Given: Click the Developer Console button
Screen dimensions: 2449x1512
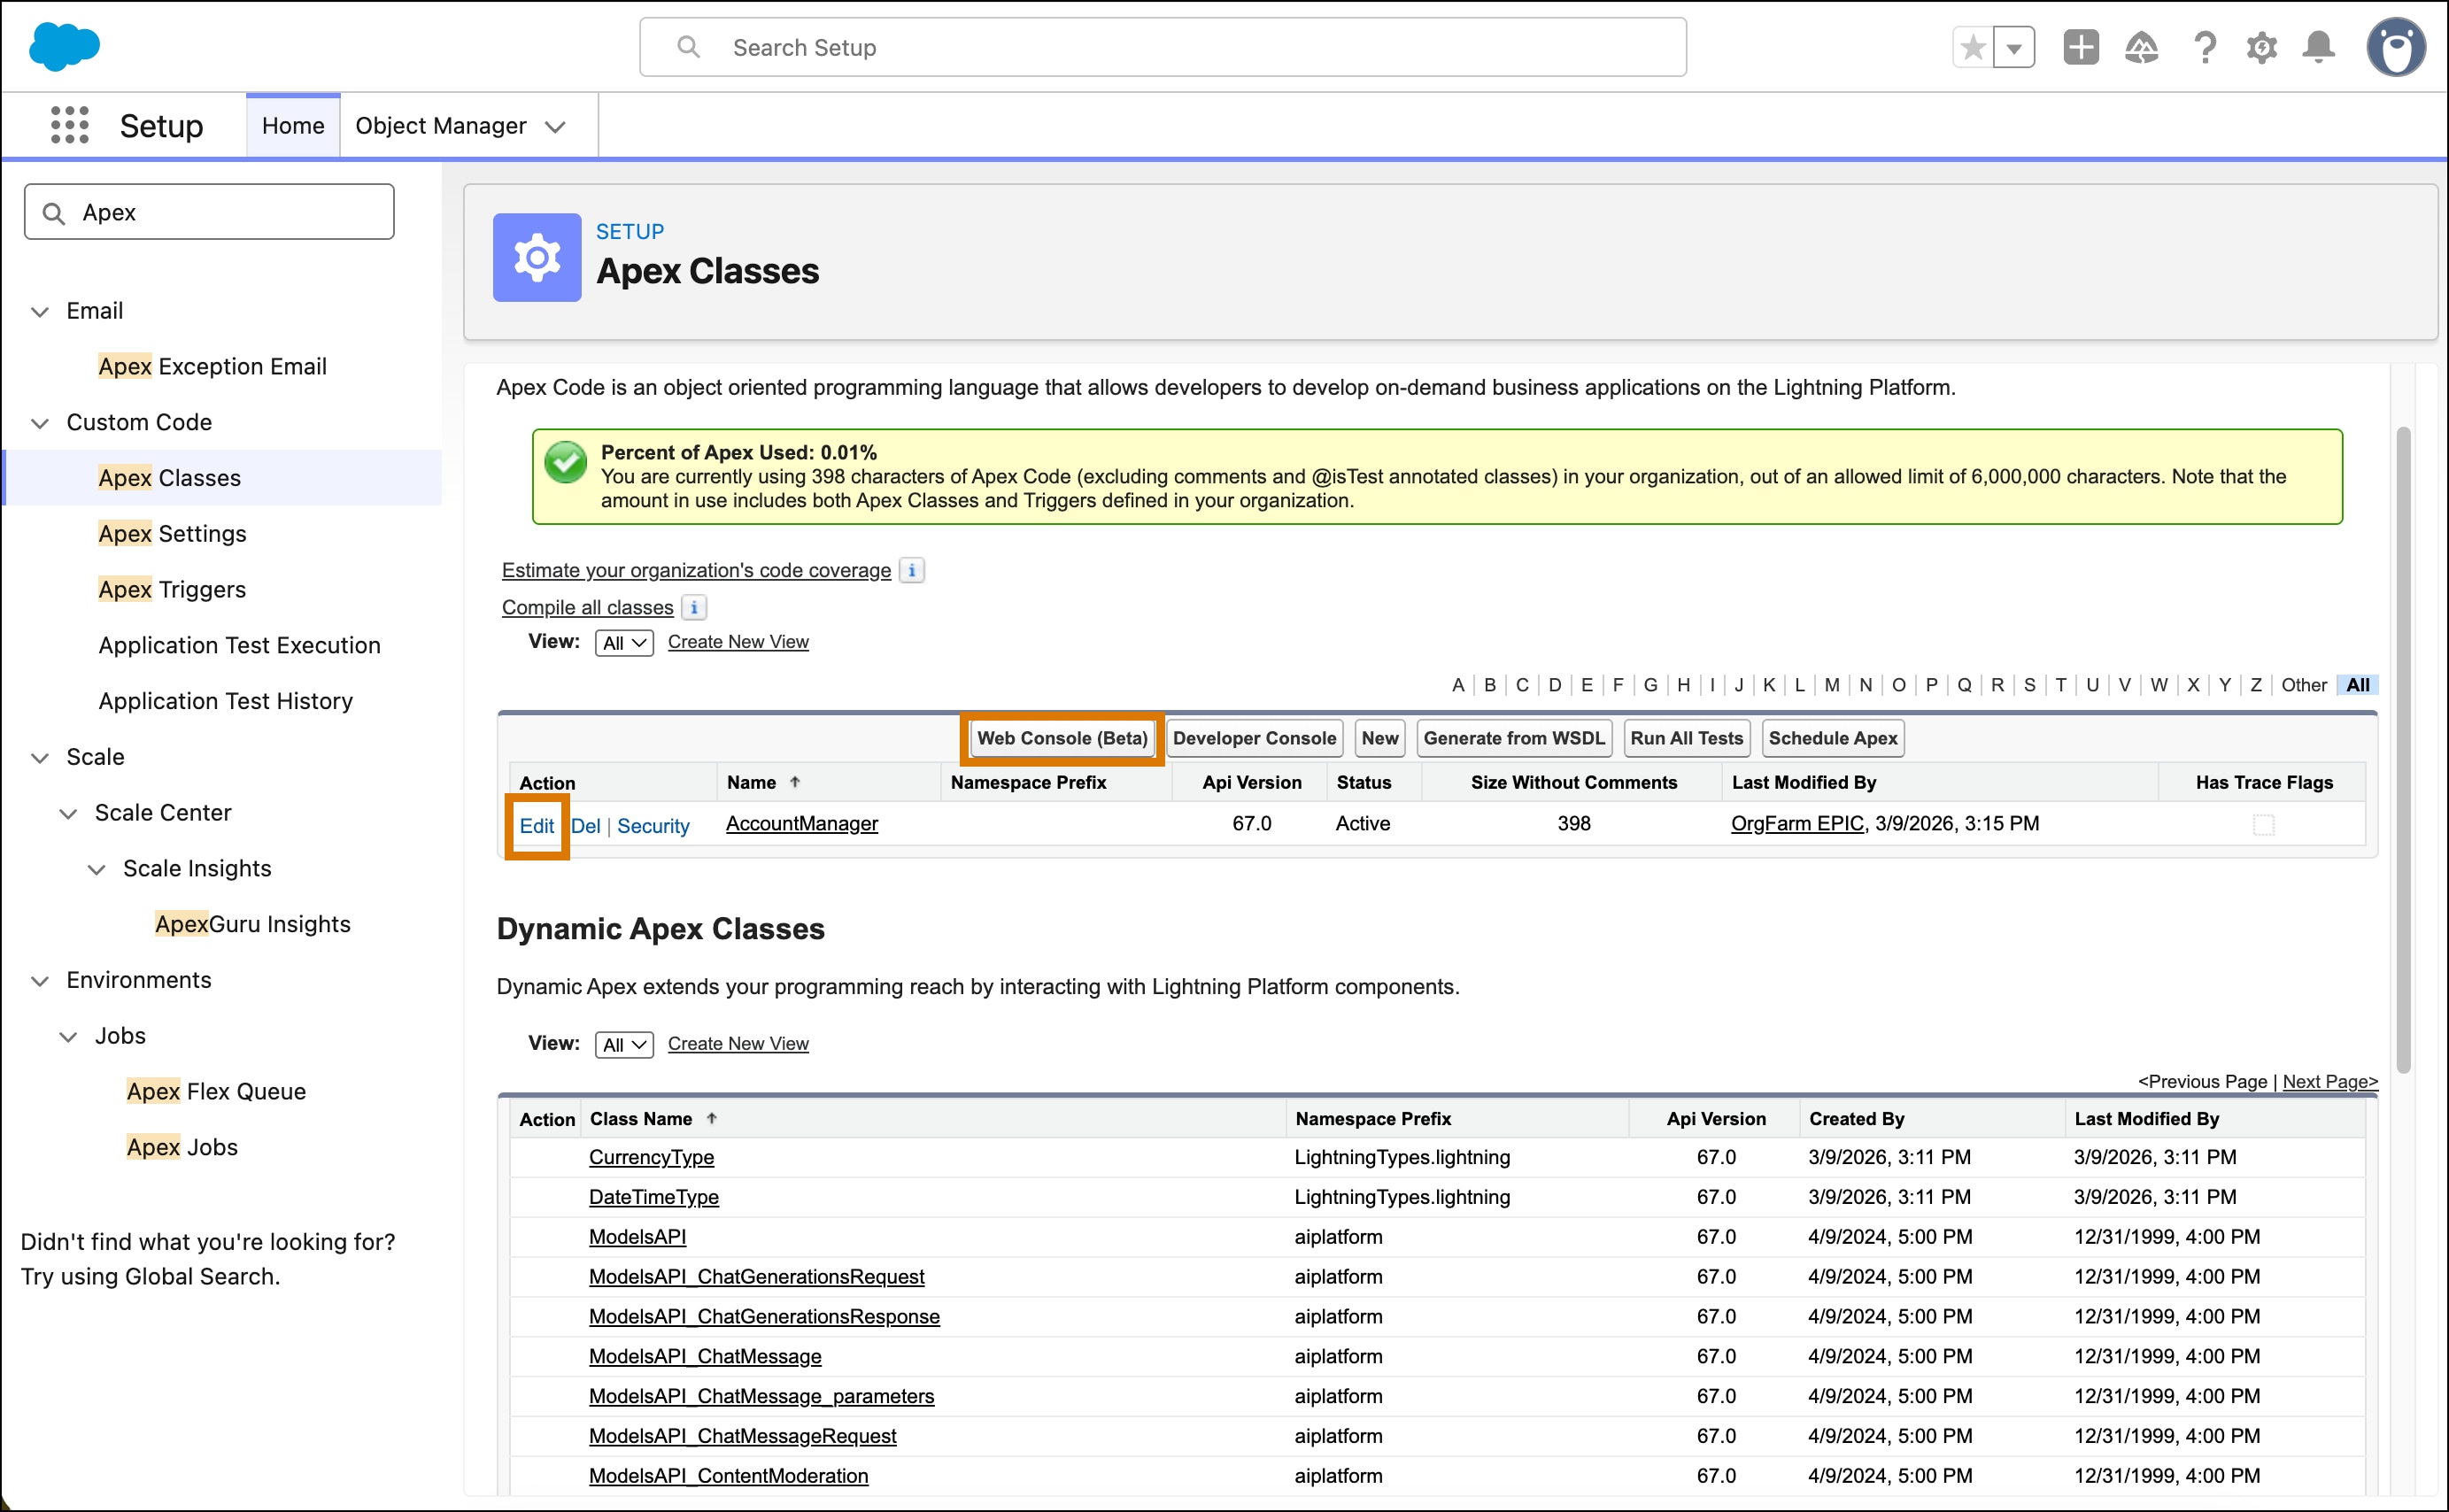Looking at the screenshot, I should click(x=1253, y=738).
